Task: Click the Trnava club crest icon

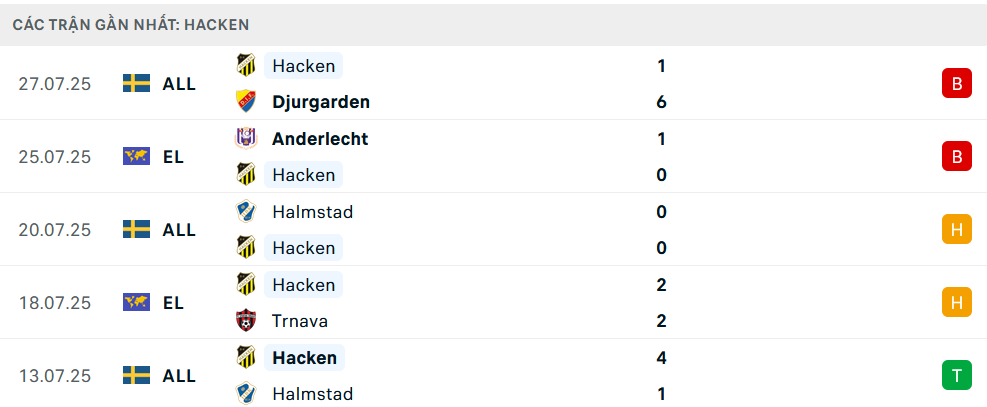Action: [245, 321]
